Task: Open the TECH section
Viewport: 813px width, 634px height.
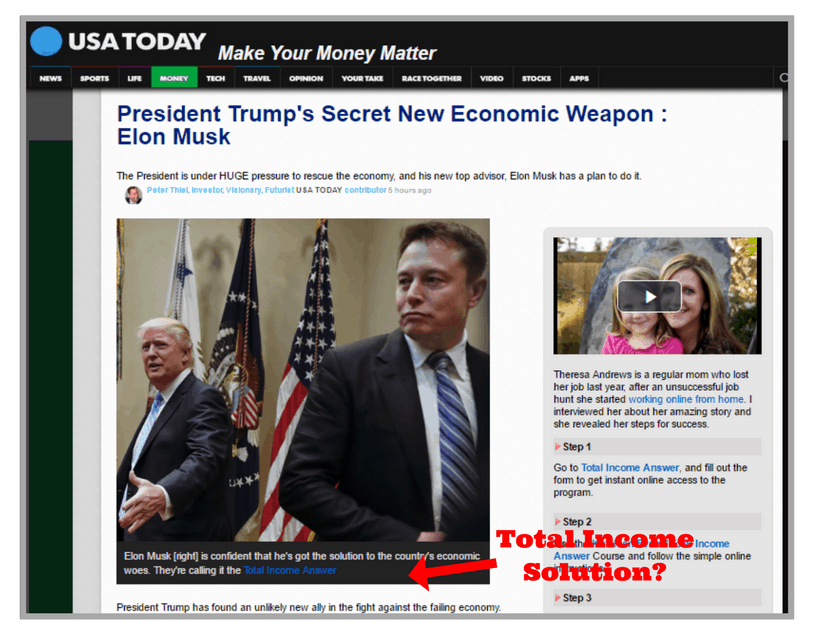Action: [216, 78]
